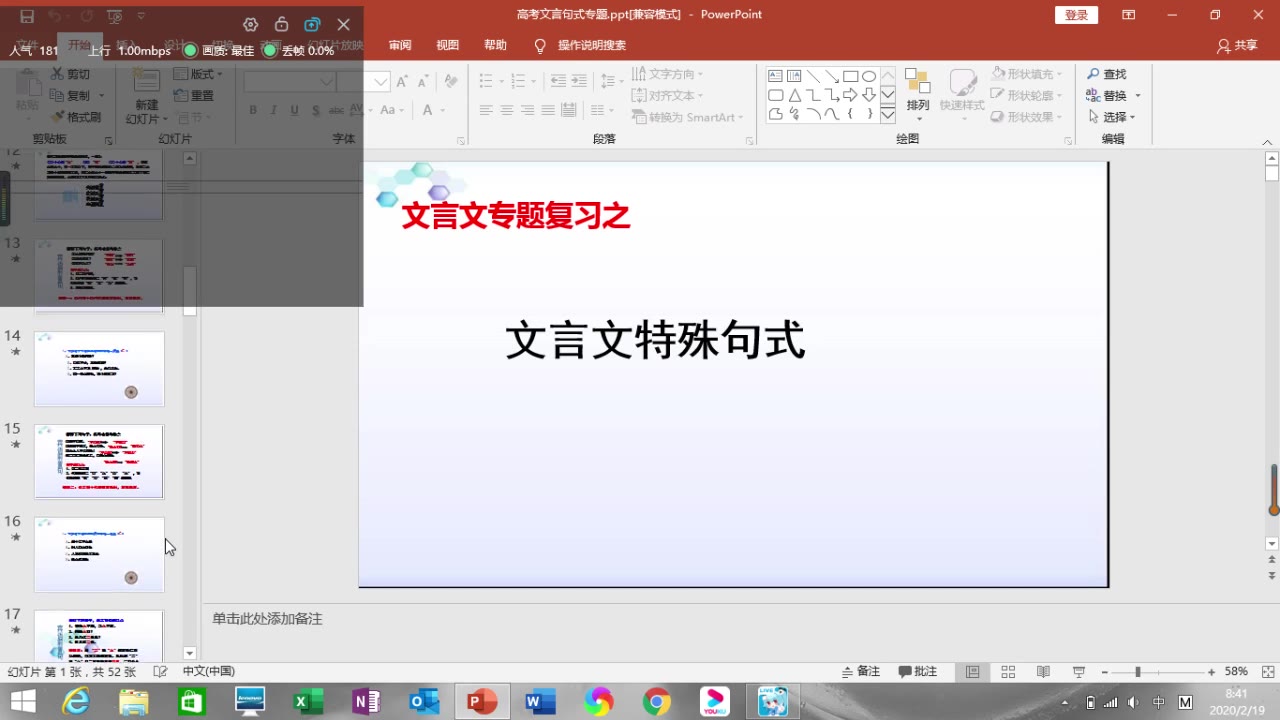Screen dimensions: 1280x720
Task: Toggle italic formatting in font group
Action: pos(274,110)
